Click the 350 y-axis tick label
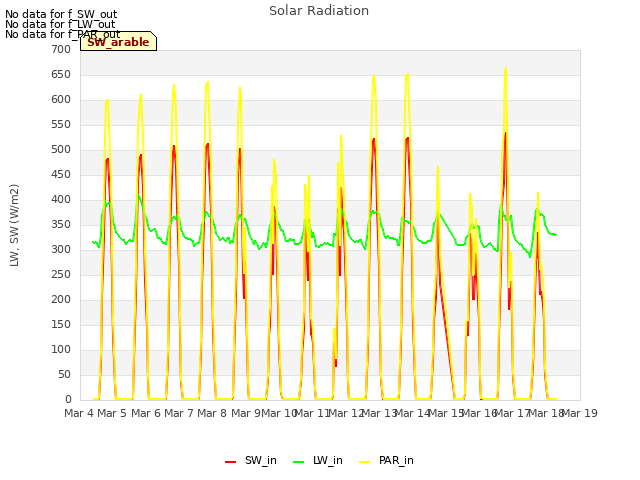Image resolution: width=640 pixels, height=480 pixels. pos(61,224)
